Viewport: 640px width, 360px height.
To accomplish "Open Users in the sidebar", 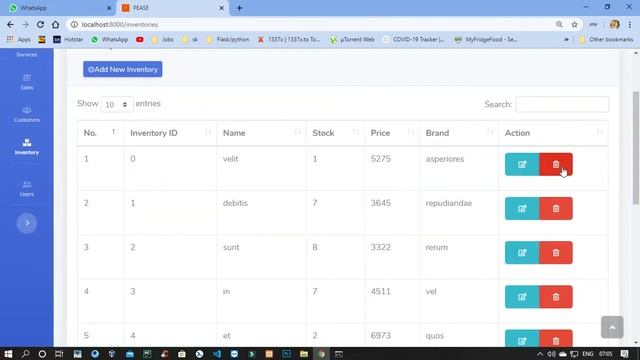I will (x=27, y=189).
